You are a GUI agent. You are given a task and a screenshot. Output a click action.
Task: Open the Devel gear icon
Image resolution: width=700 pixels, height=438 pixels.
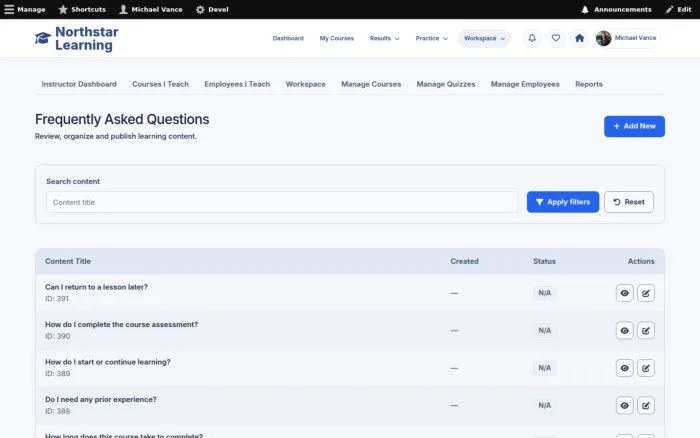200,9
